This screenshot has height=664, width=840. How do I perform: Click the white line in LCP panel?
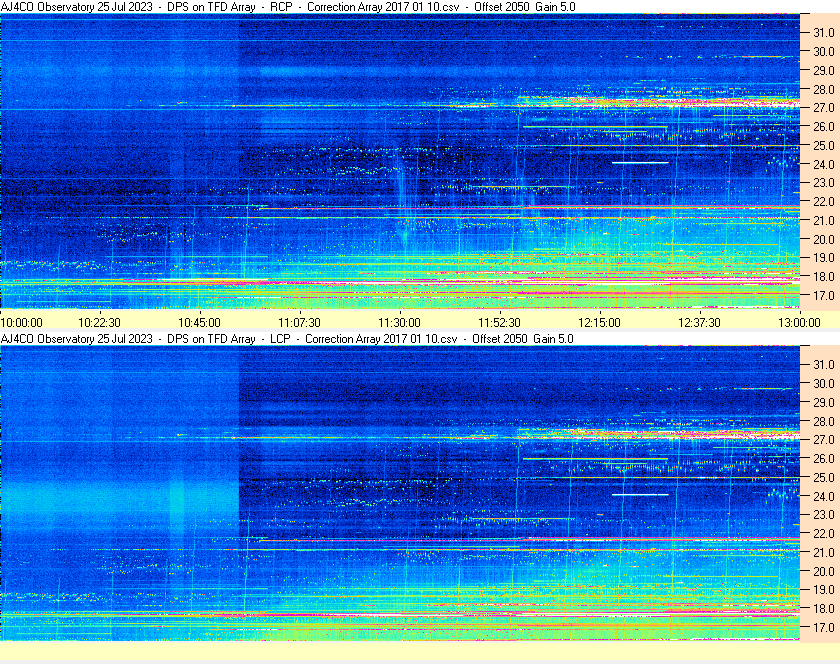[x=640, y=494]
